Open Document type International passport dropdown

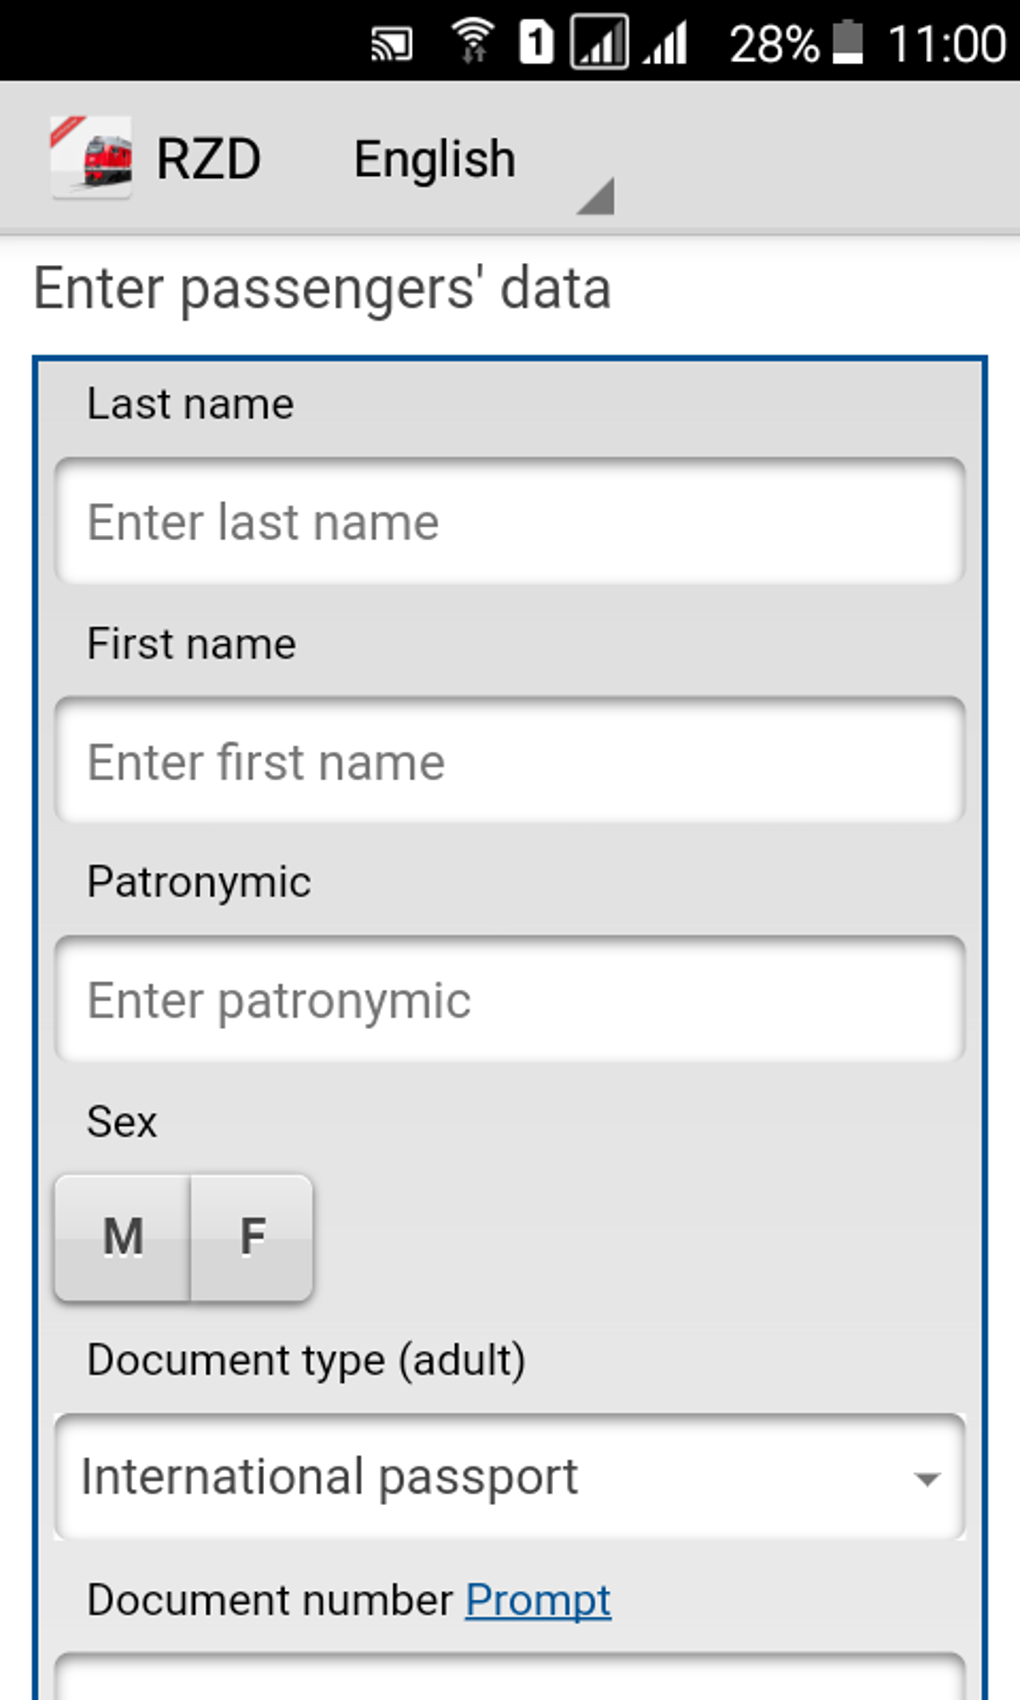[x=480, y=1477]
